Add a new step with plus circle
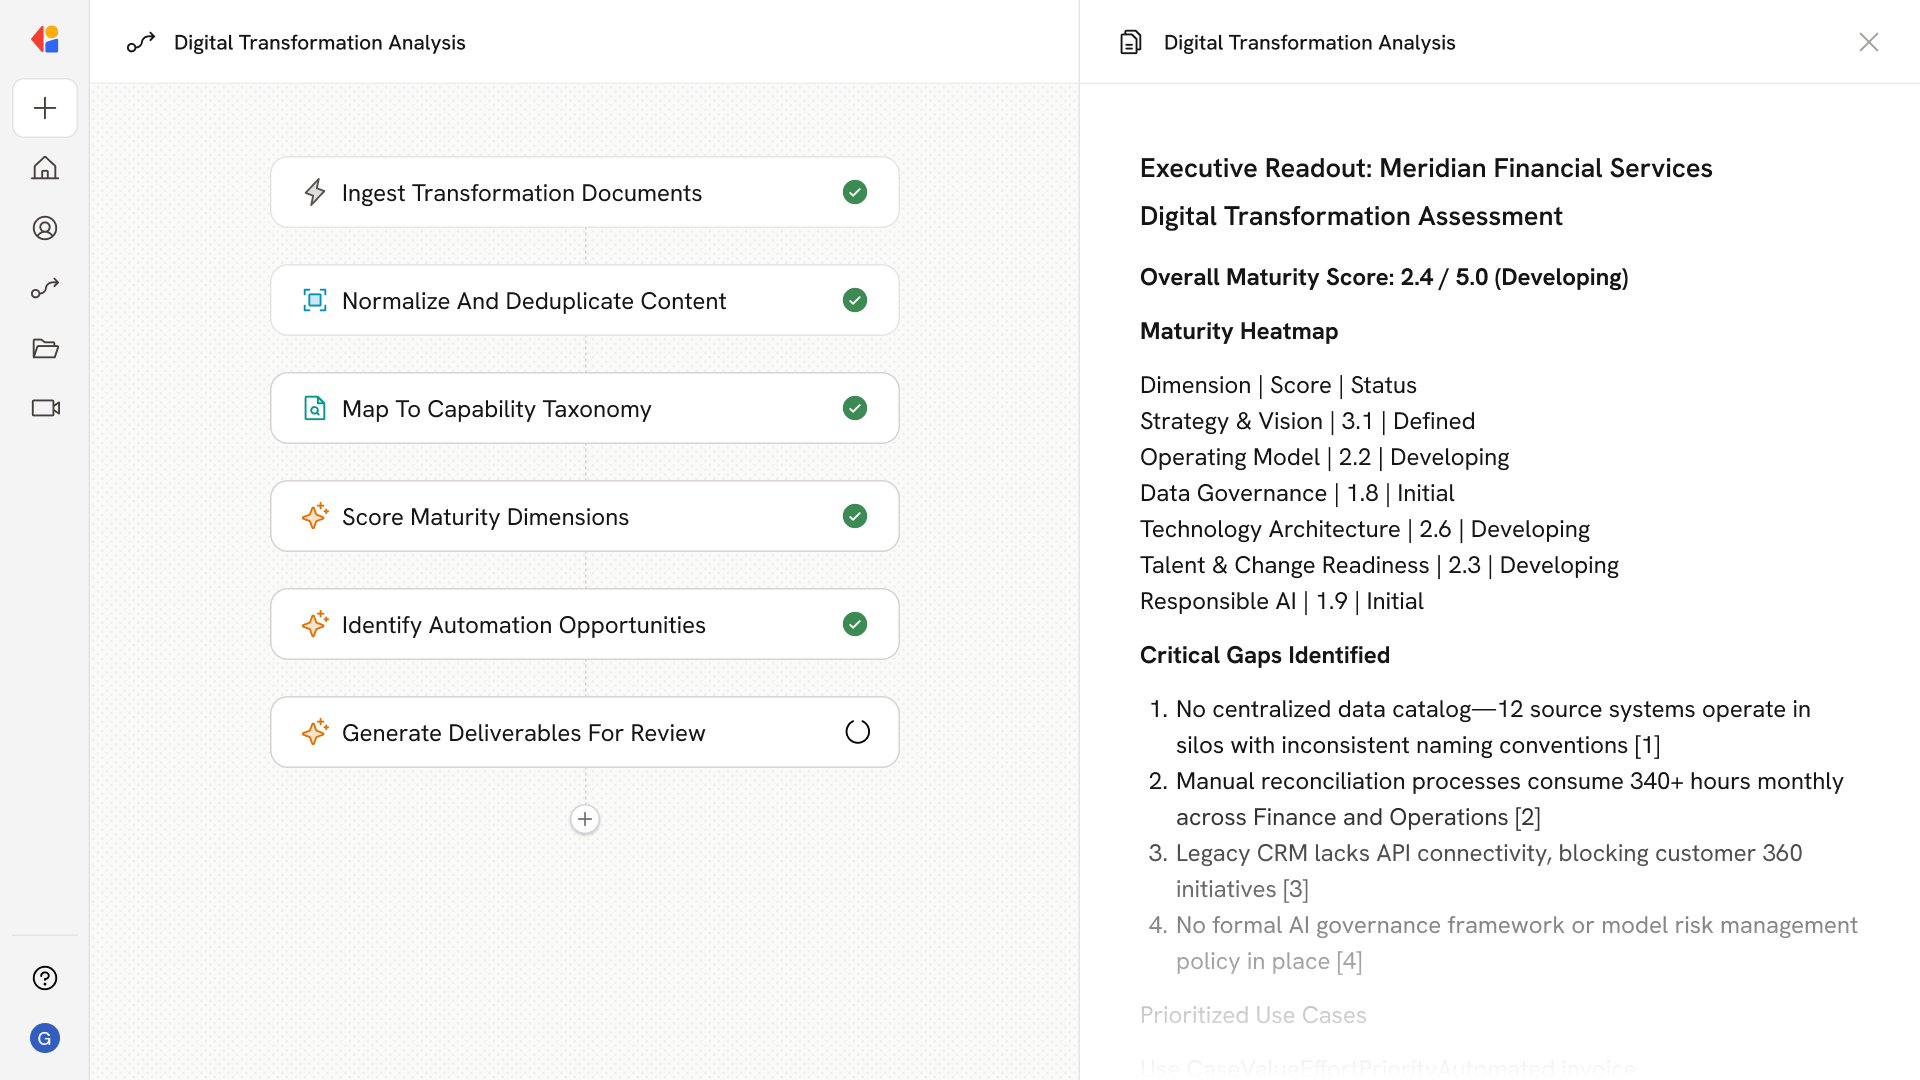This screenshot has width=1920, height=1080. [x=585, y=819]
